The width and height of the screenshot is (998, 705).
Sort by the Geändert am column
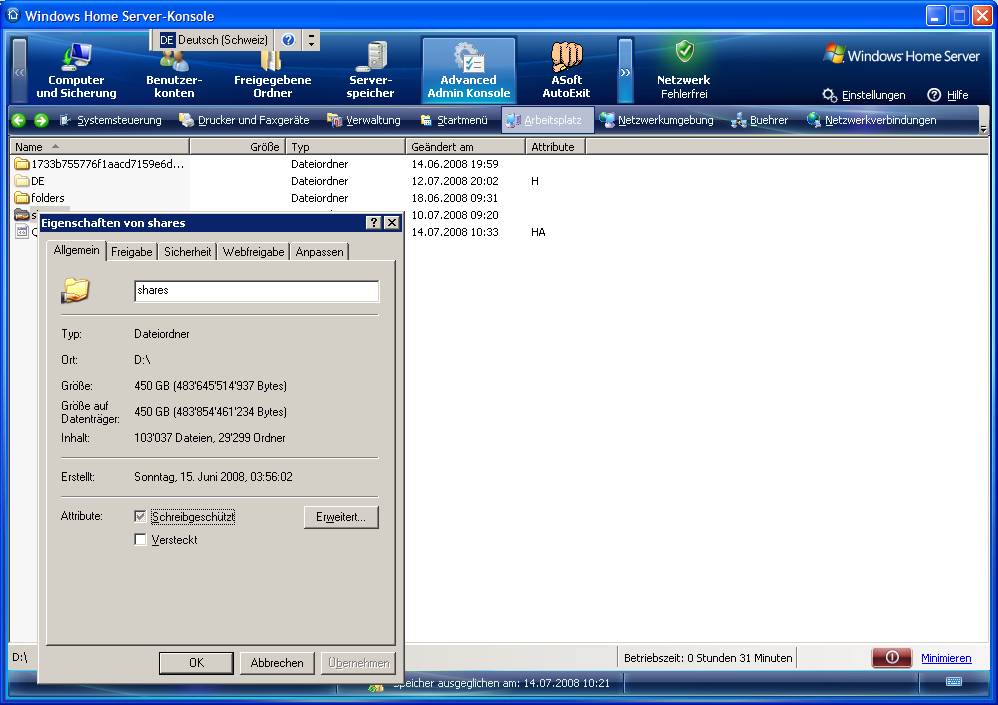(x=465, y=147)
